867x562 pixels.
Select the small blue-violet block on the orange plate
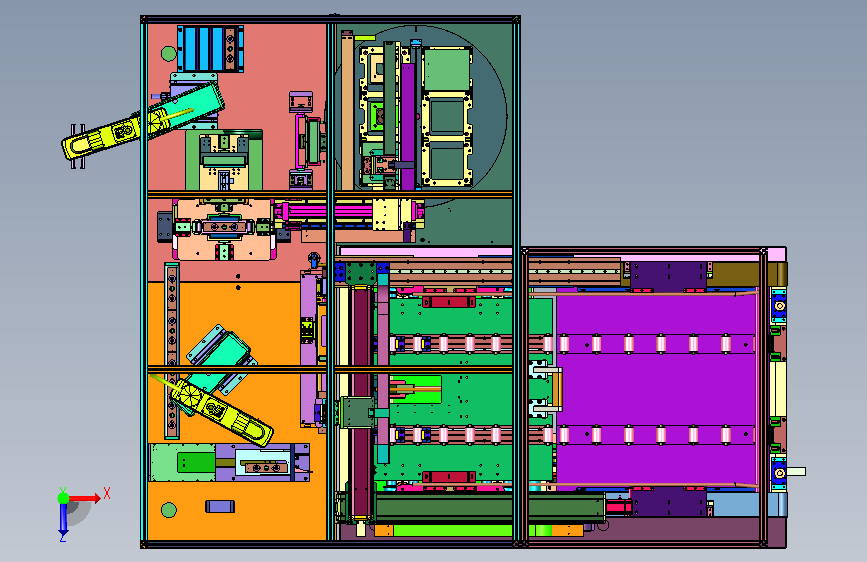coord(220,506)
